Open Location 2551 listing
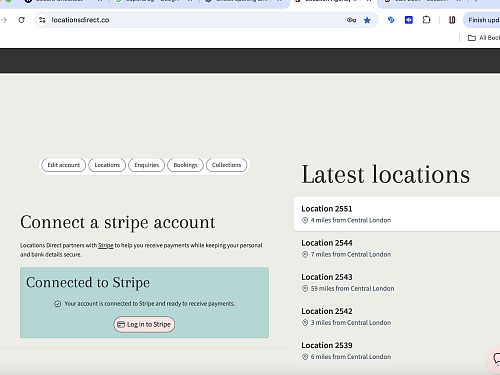The image size is (500, 375). [x=397, y=214]
